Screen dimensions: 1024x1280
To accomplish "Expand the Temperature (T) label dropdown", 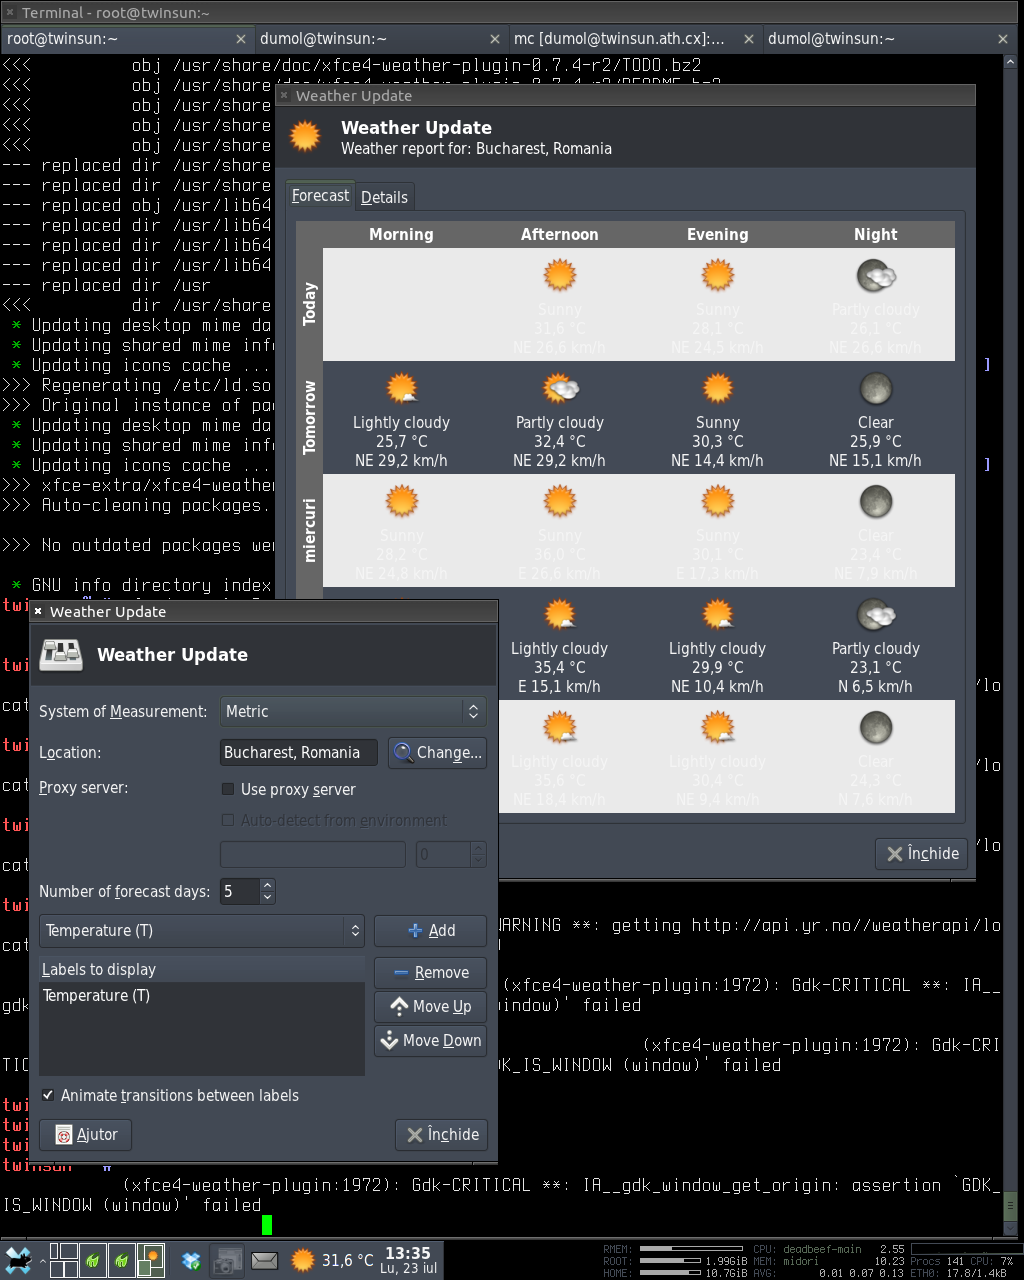I will (202, 930).
